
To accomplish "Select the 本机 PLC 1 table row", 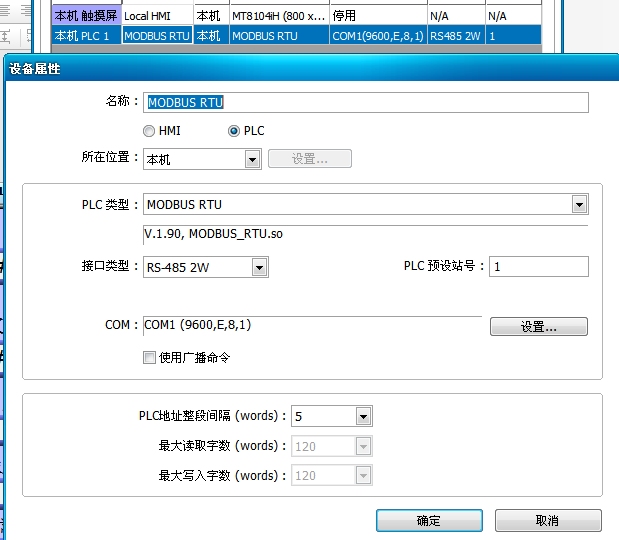I will tap(85, 36).
